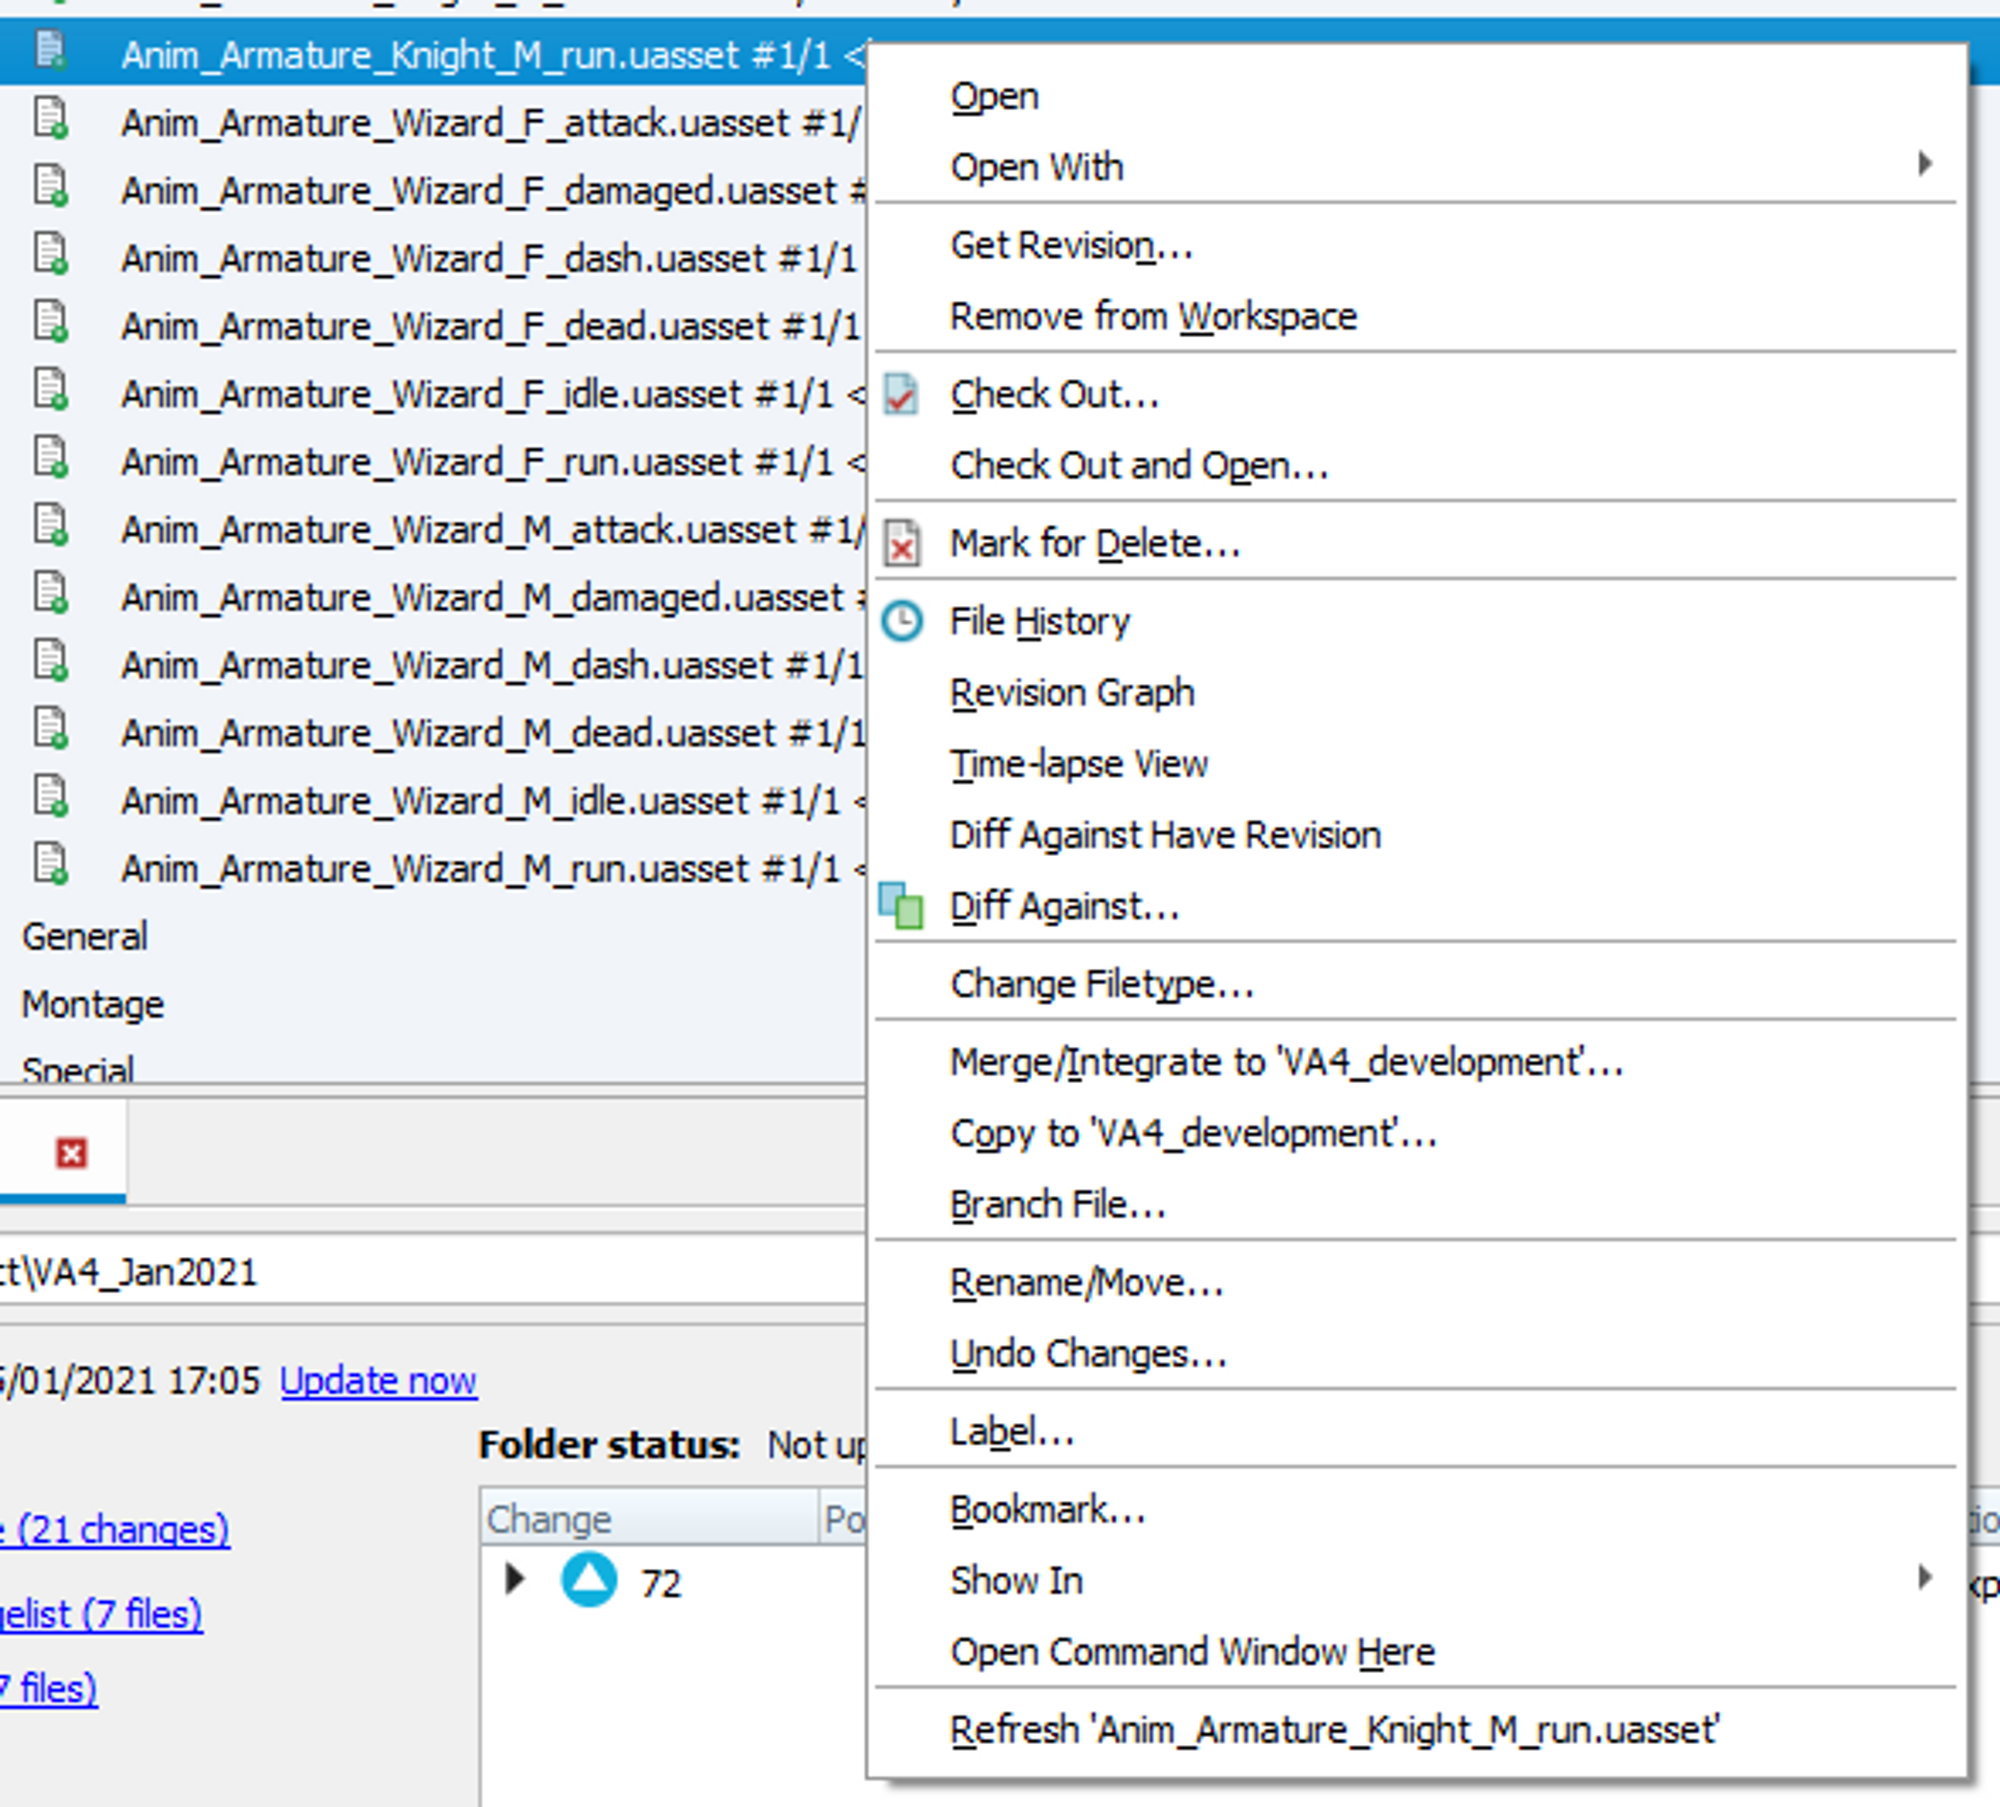This screenshot has height=1807, width=2000.
Task: Click the red X close icon on tab
Action: point(71,1153)
